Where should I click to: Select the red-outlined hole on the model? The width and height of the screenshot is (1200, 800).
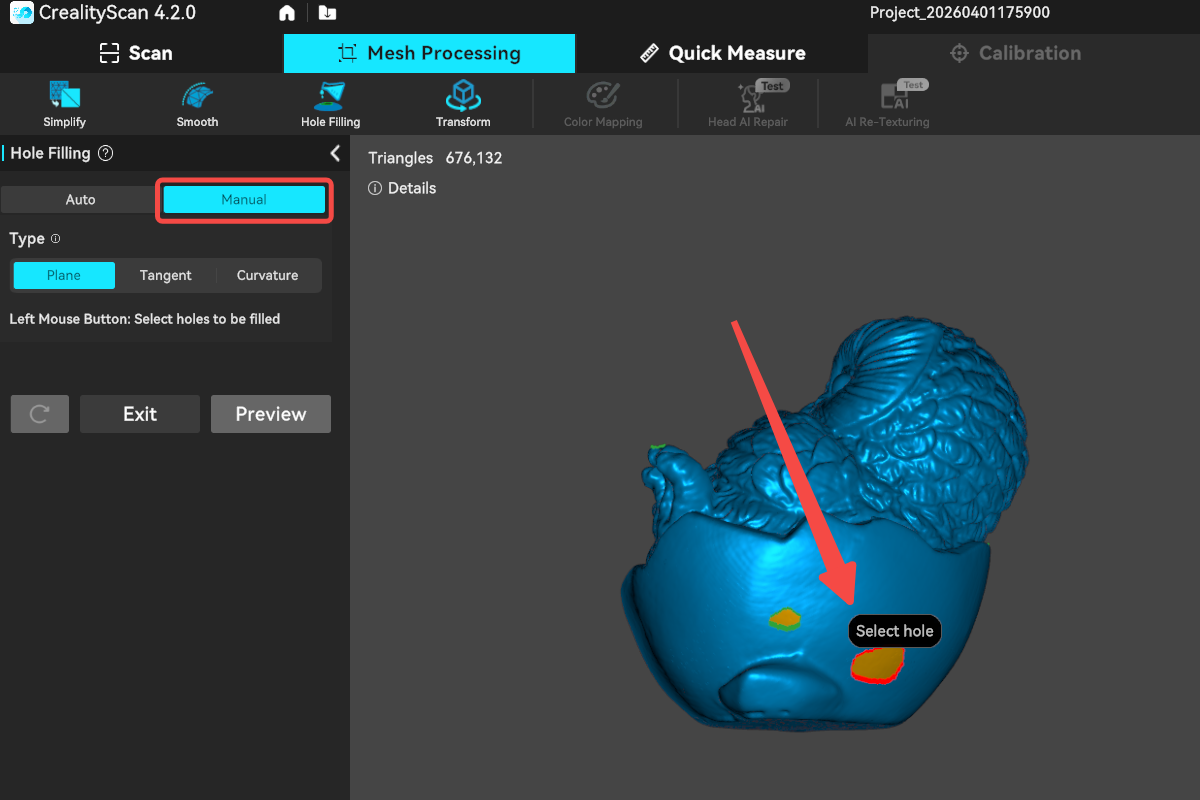coord(877,664)
